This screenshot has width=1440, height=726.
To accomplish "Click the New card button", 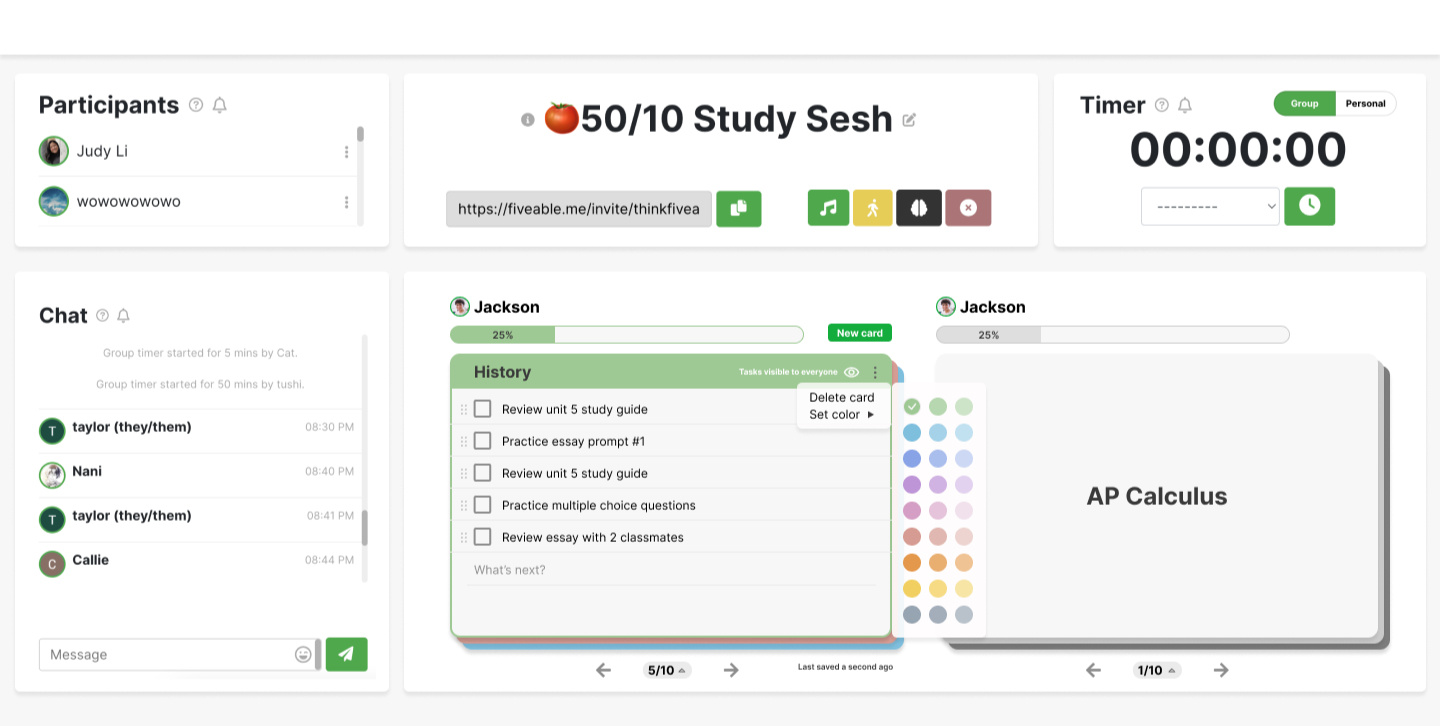I will point(859,333).
